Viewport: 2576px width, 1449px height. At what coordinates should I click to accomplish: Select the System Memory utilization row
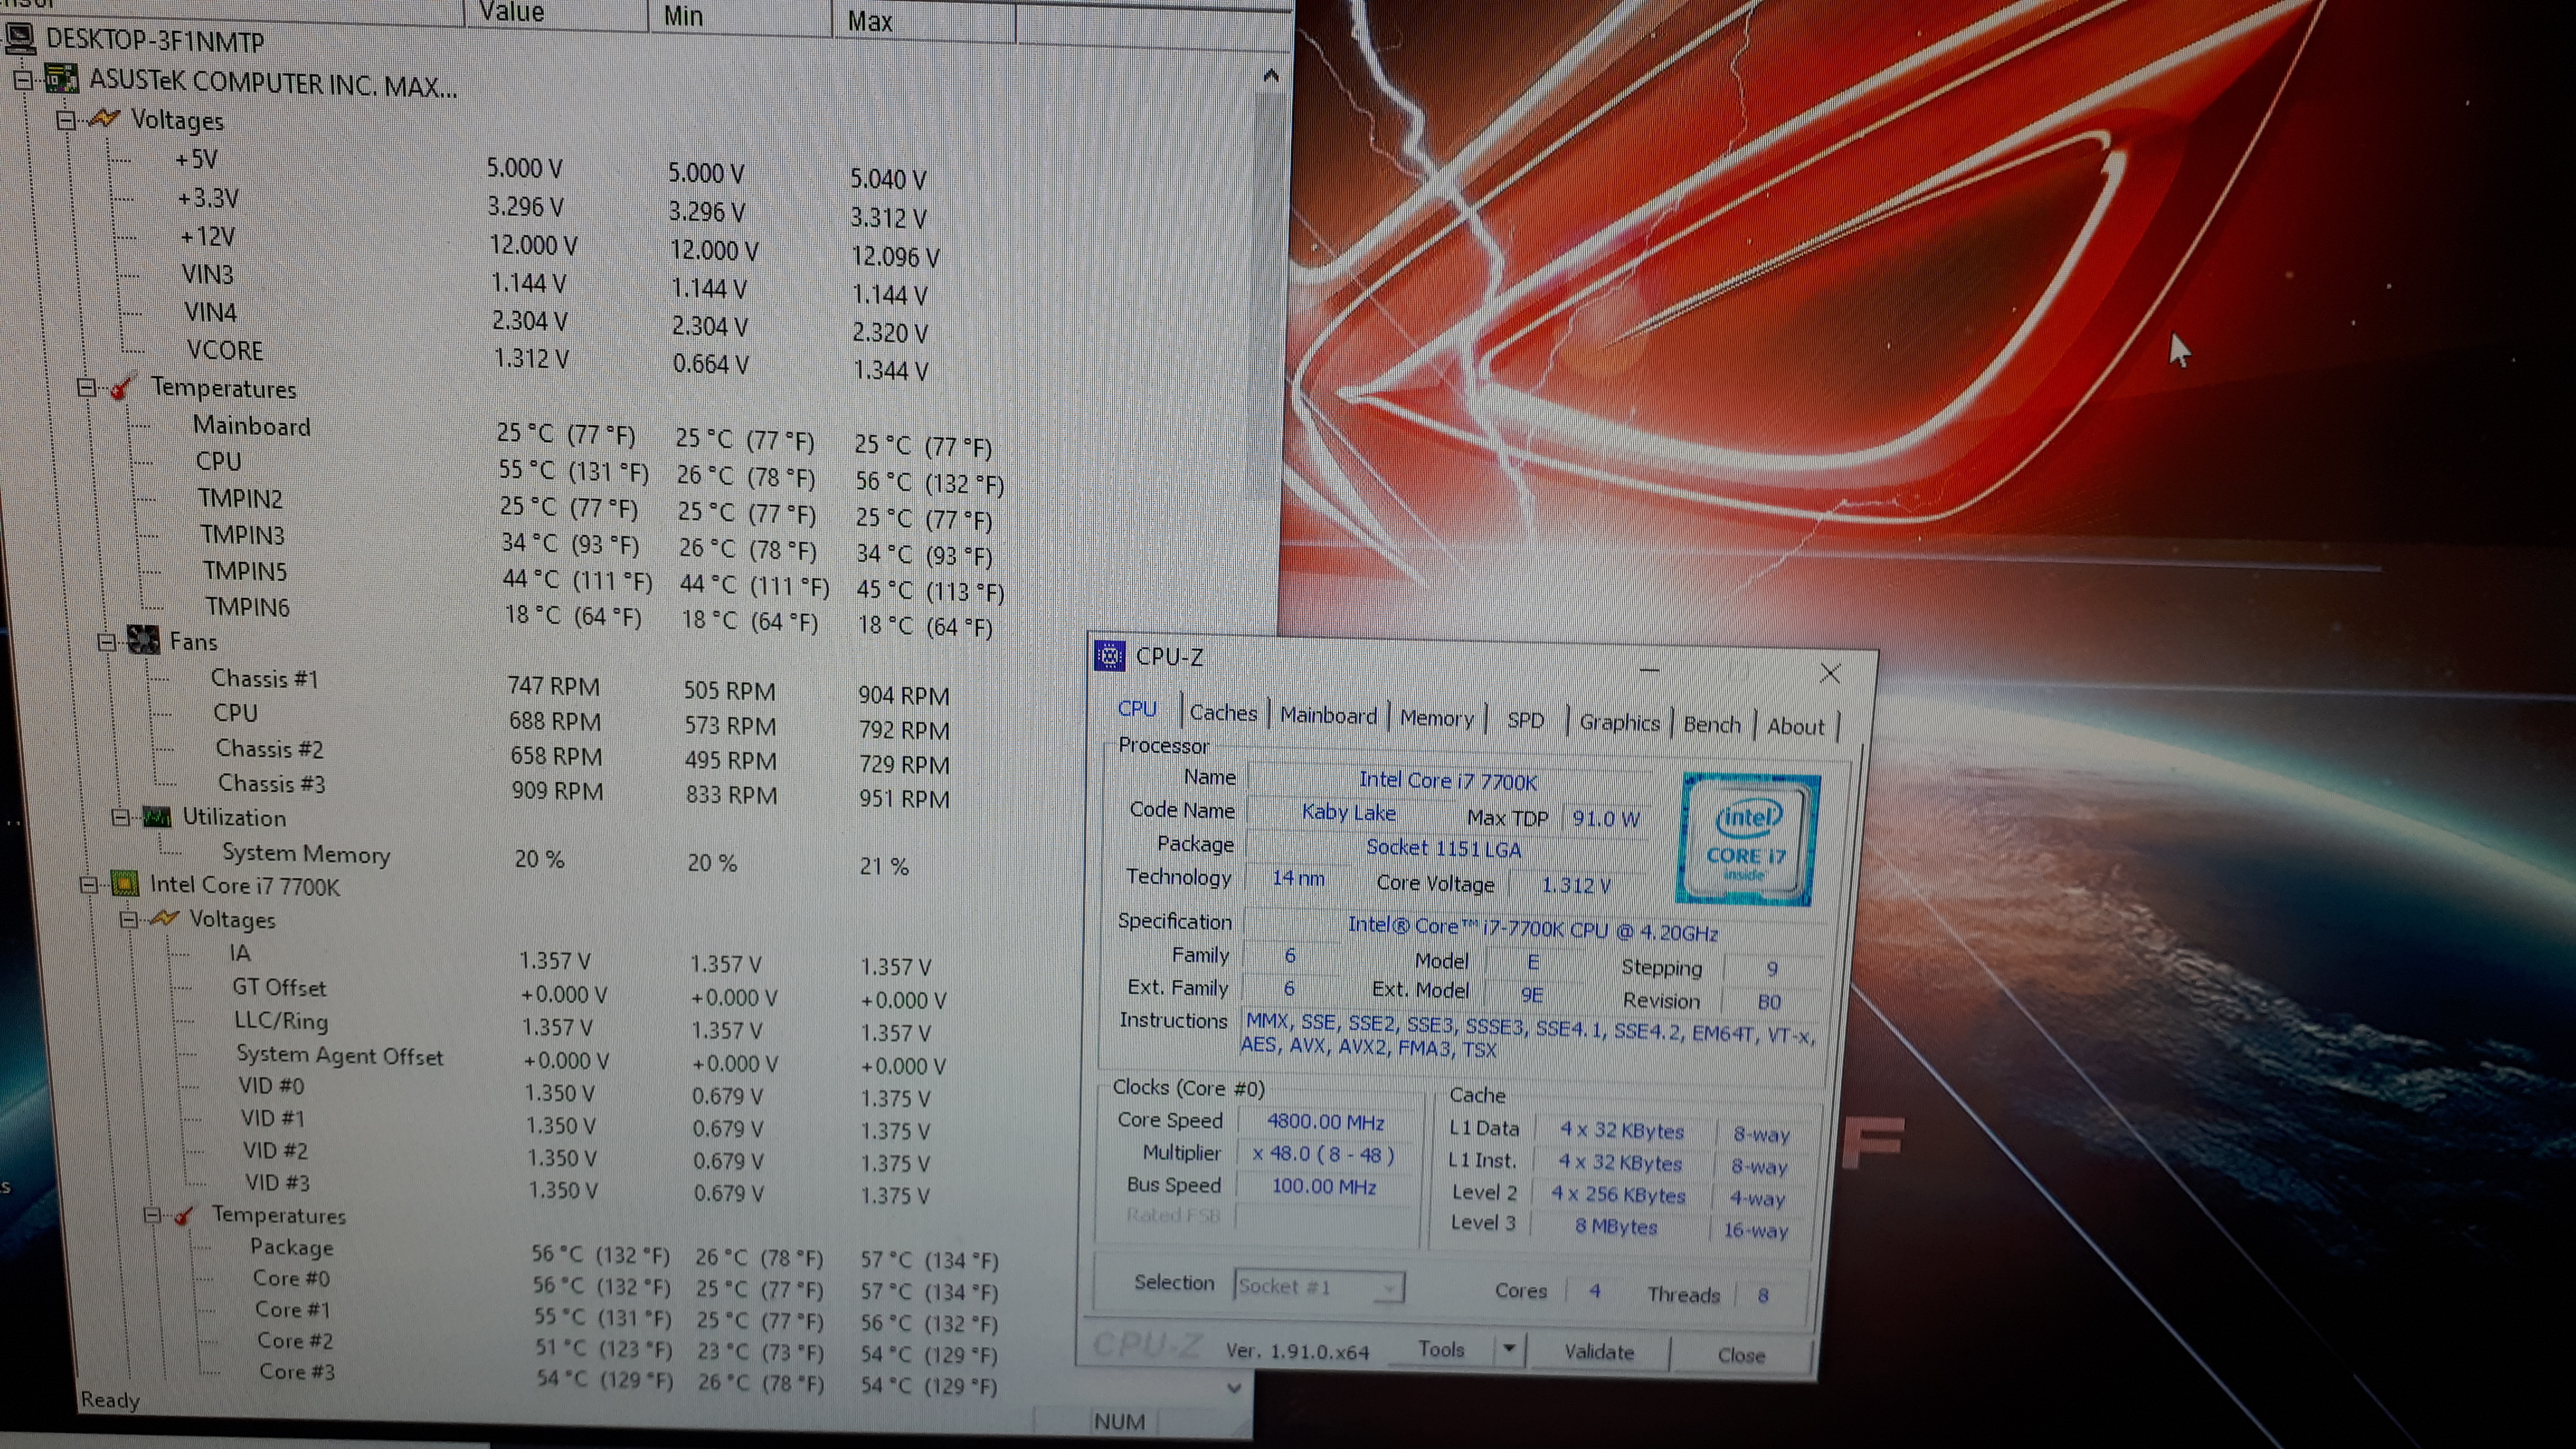565,859
